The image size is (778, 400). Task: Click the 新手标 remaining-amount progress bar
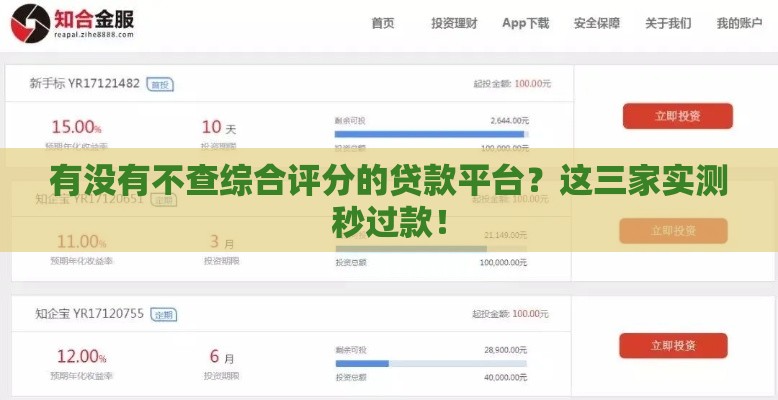coord(432,134)
